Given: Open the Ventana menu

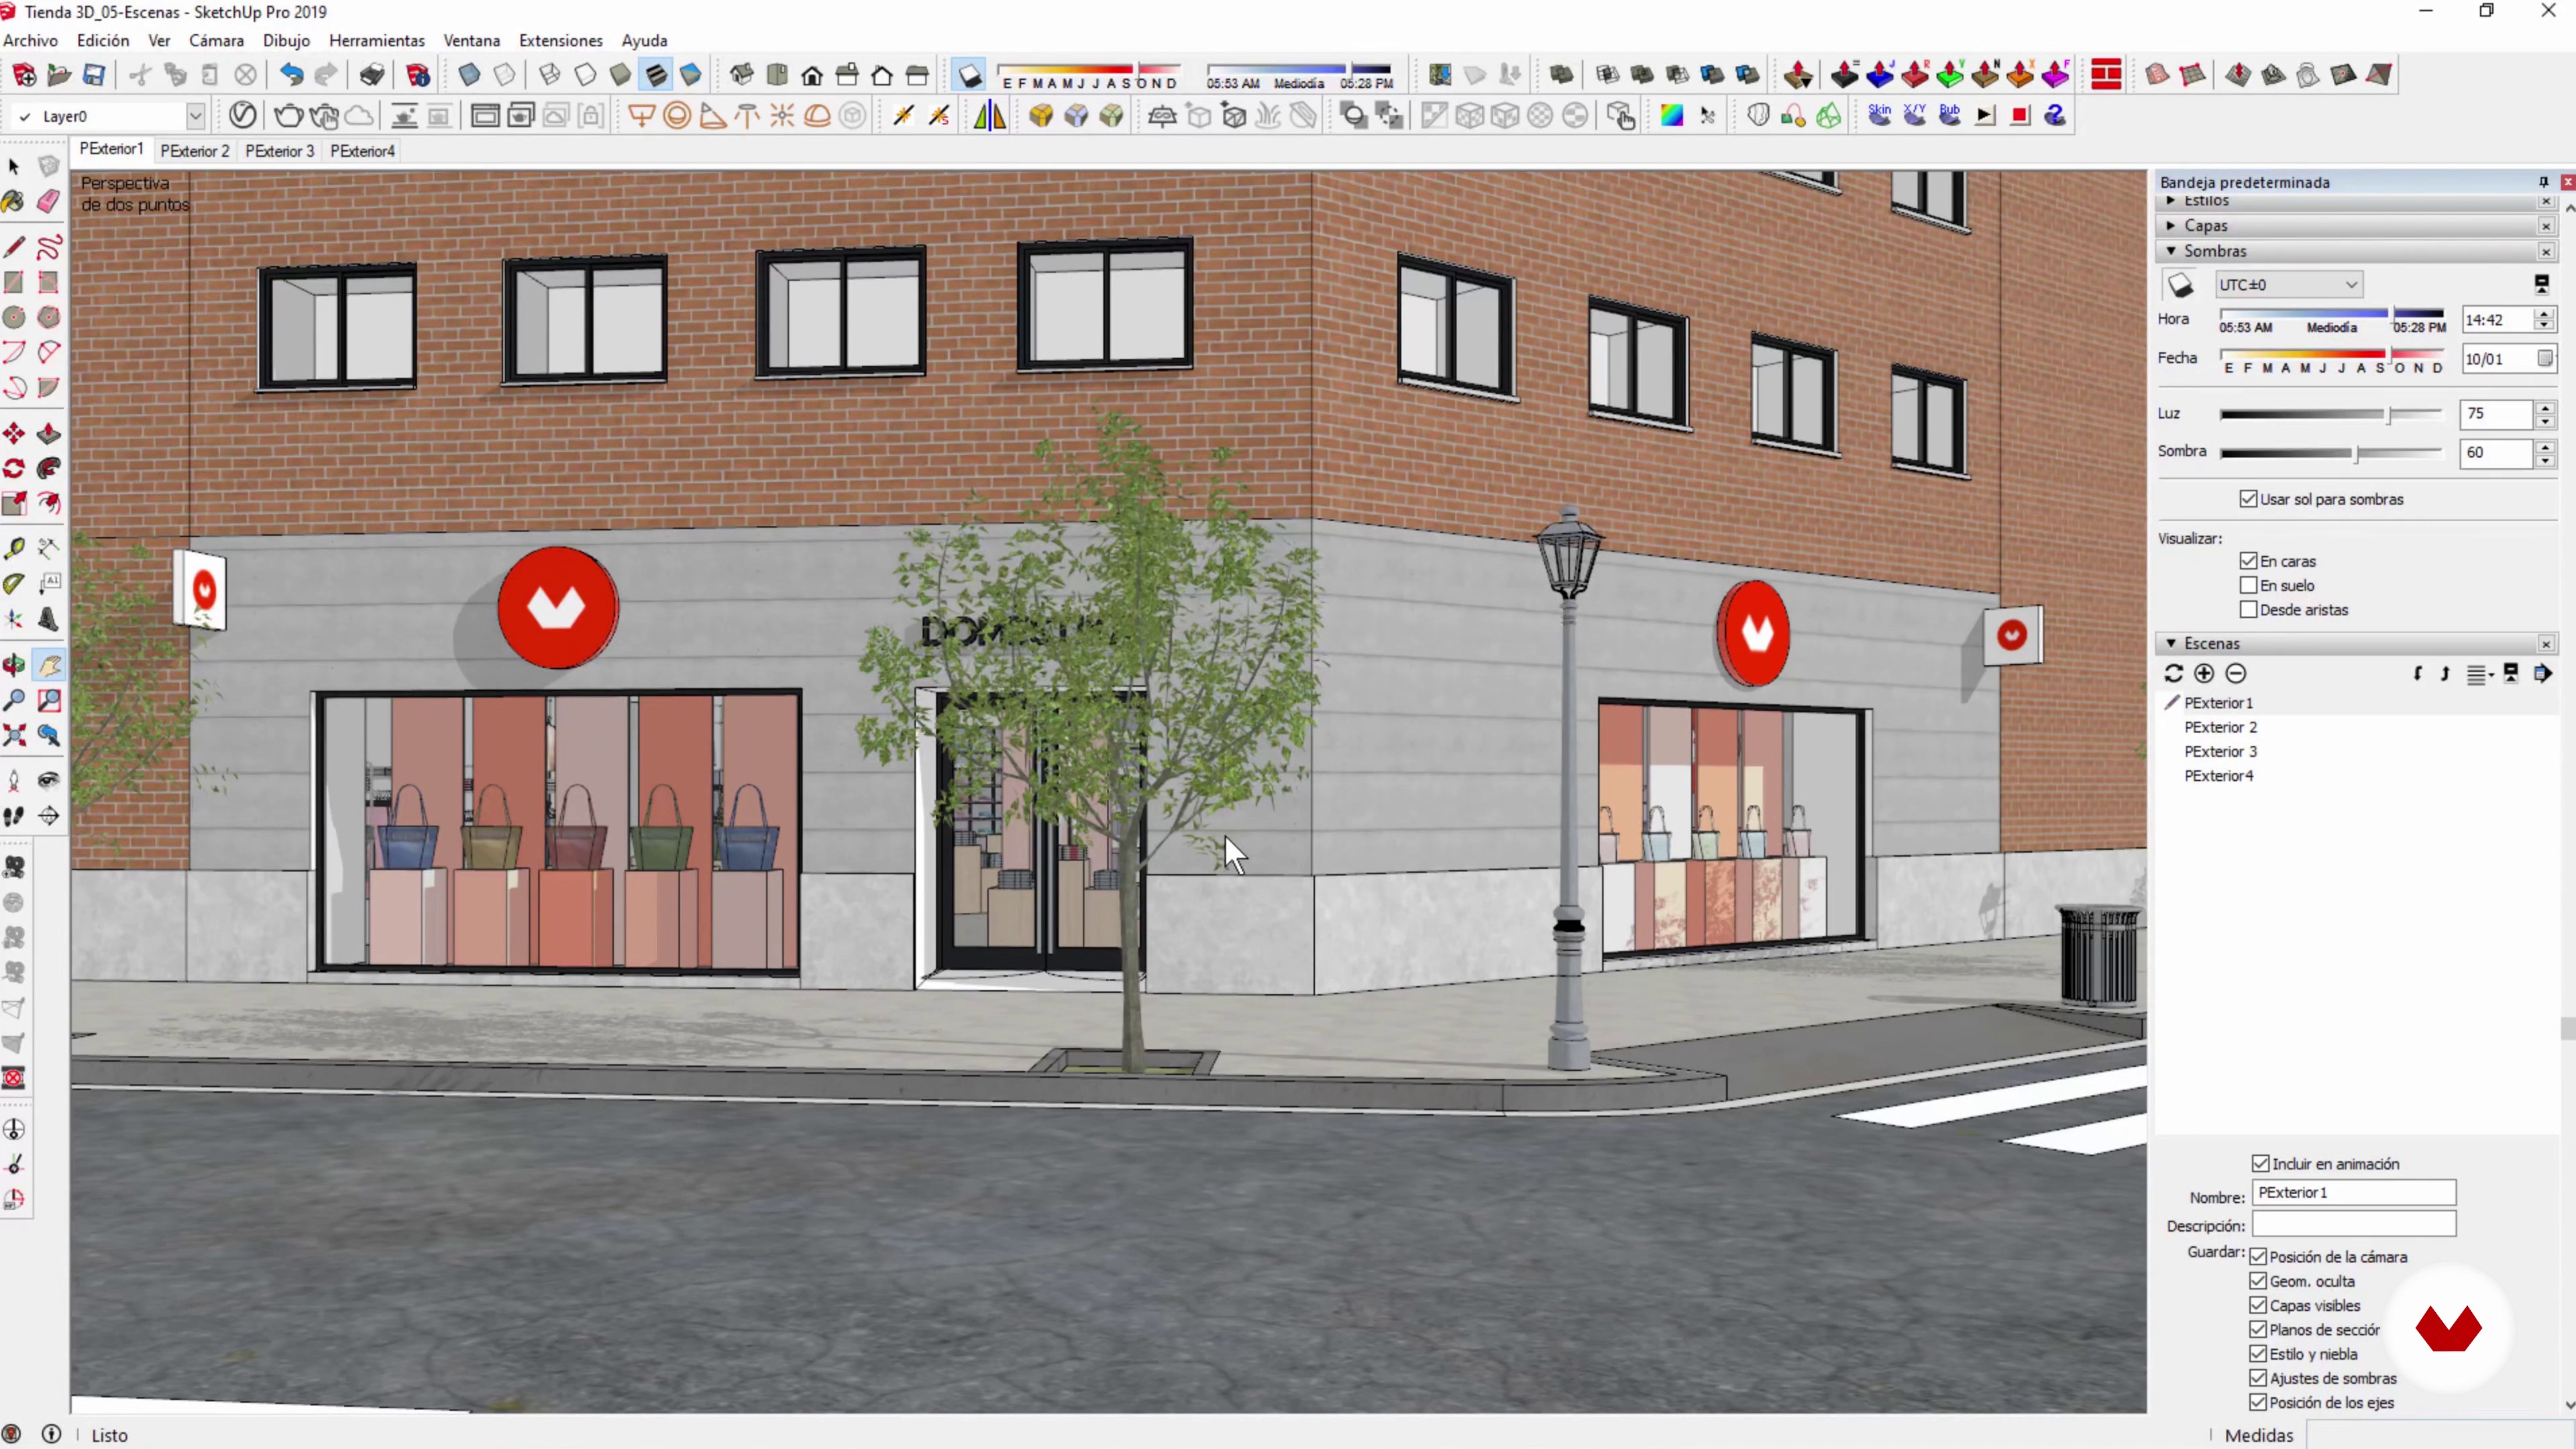Looking at the screenshot, I should pyautogui.click(x=471, y=41).
